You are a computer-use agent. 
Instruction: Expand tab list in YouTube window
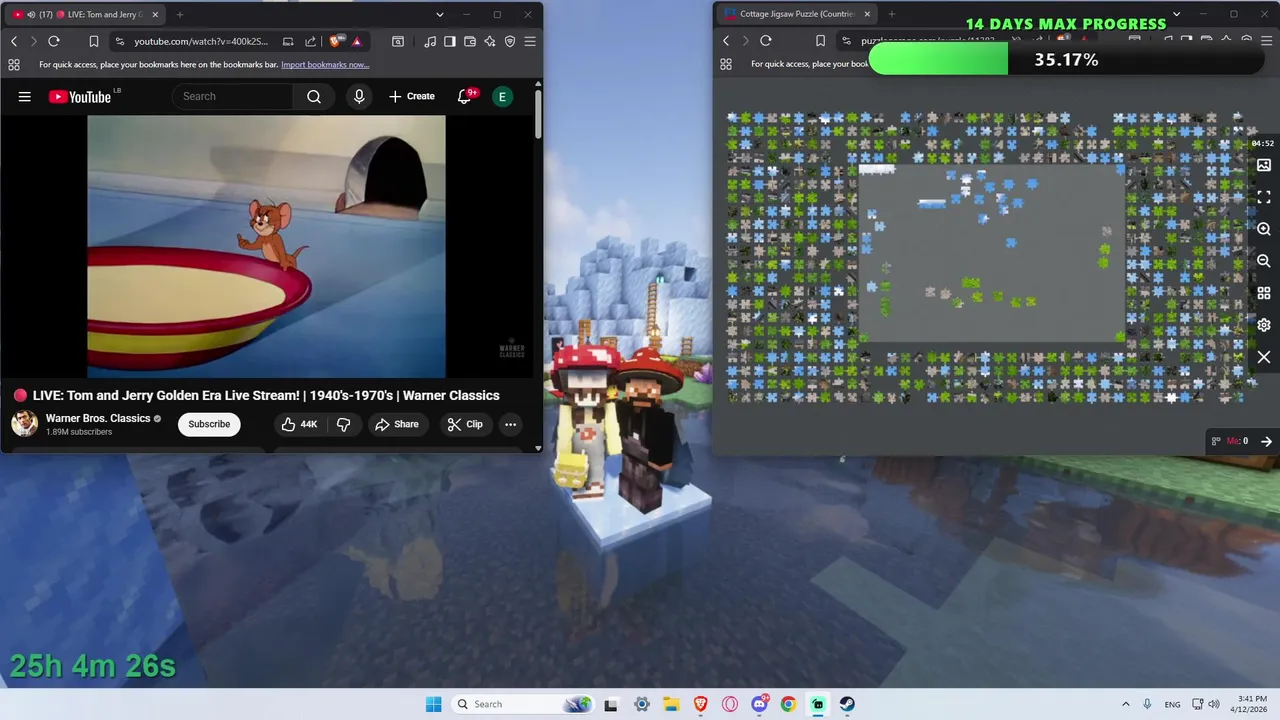tap(439, 15)
